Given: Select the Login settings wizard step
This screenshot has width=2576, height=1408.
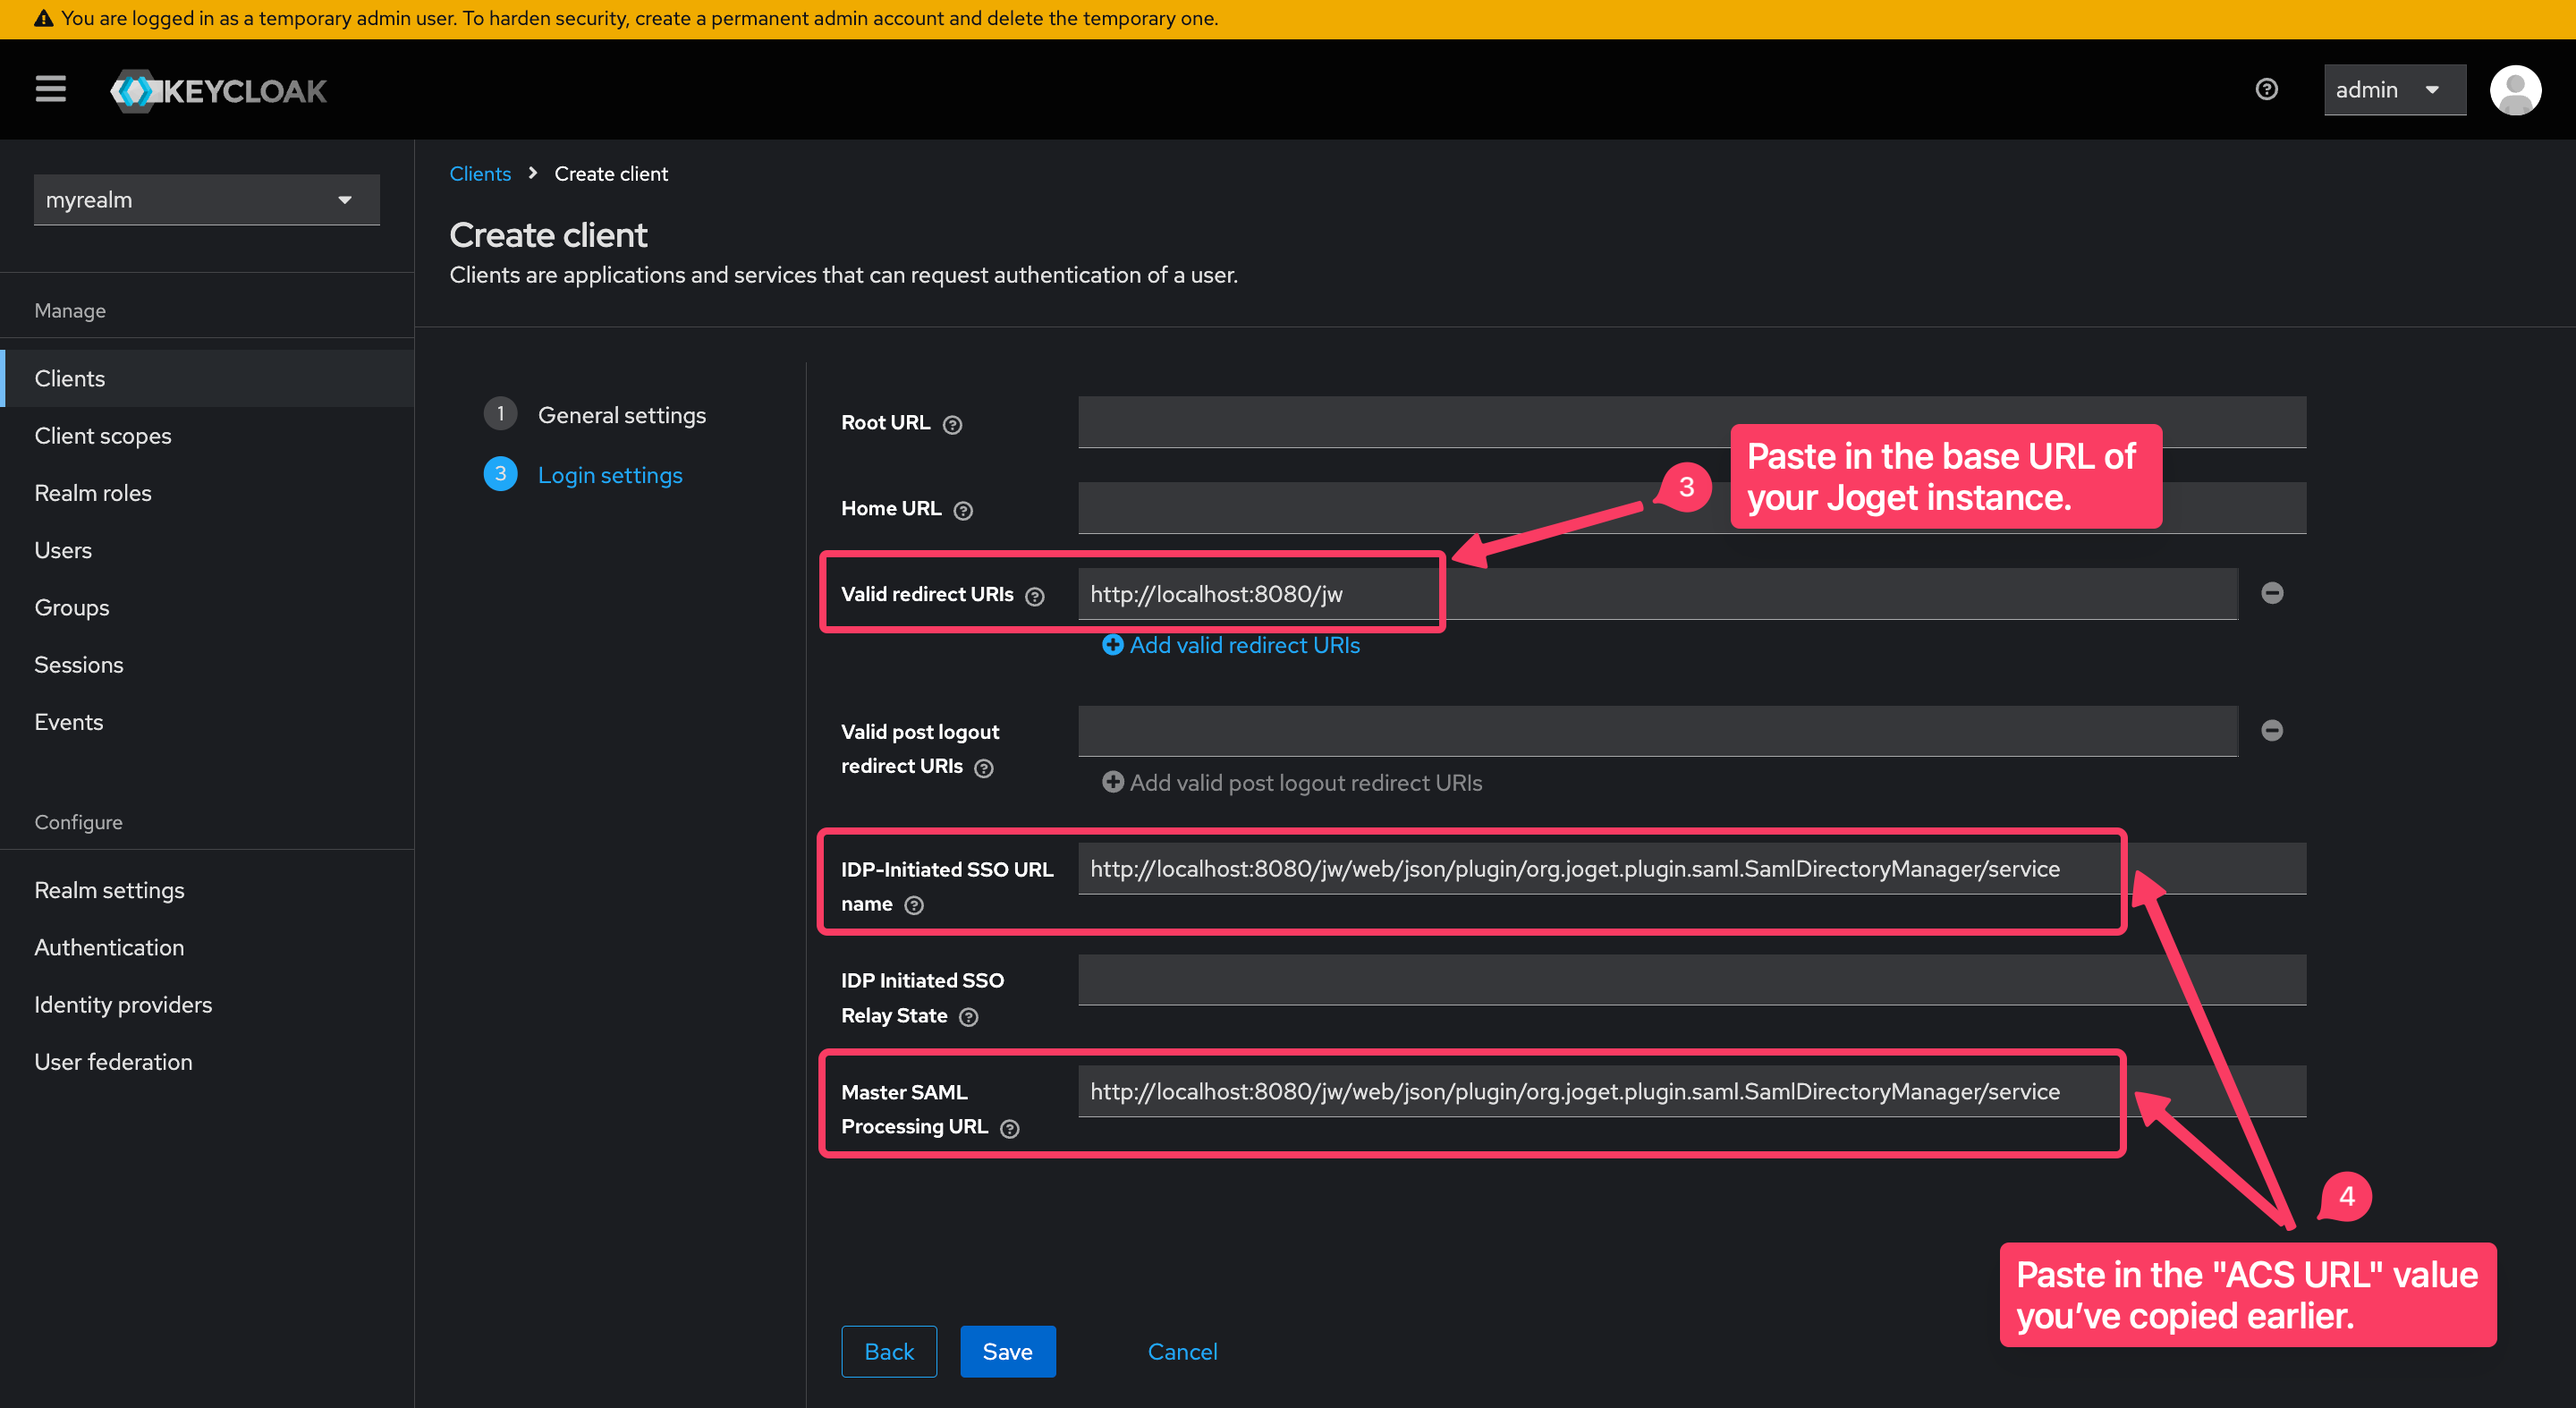Looking at the screenshot, I should pyautogui.click(x=584, y=475).
